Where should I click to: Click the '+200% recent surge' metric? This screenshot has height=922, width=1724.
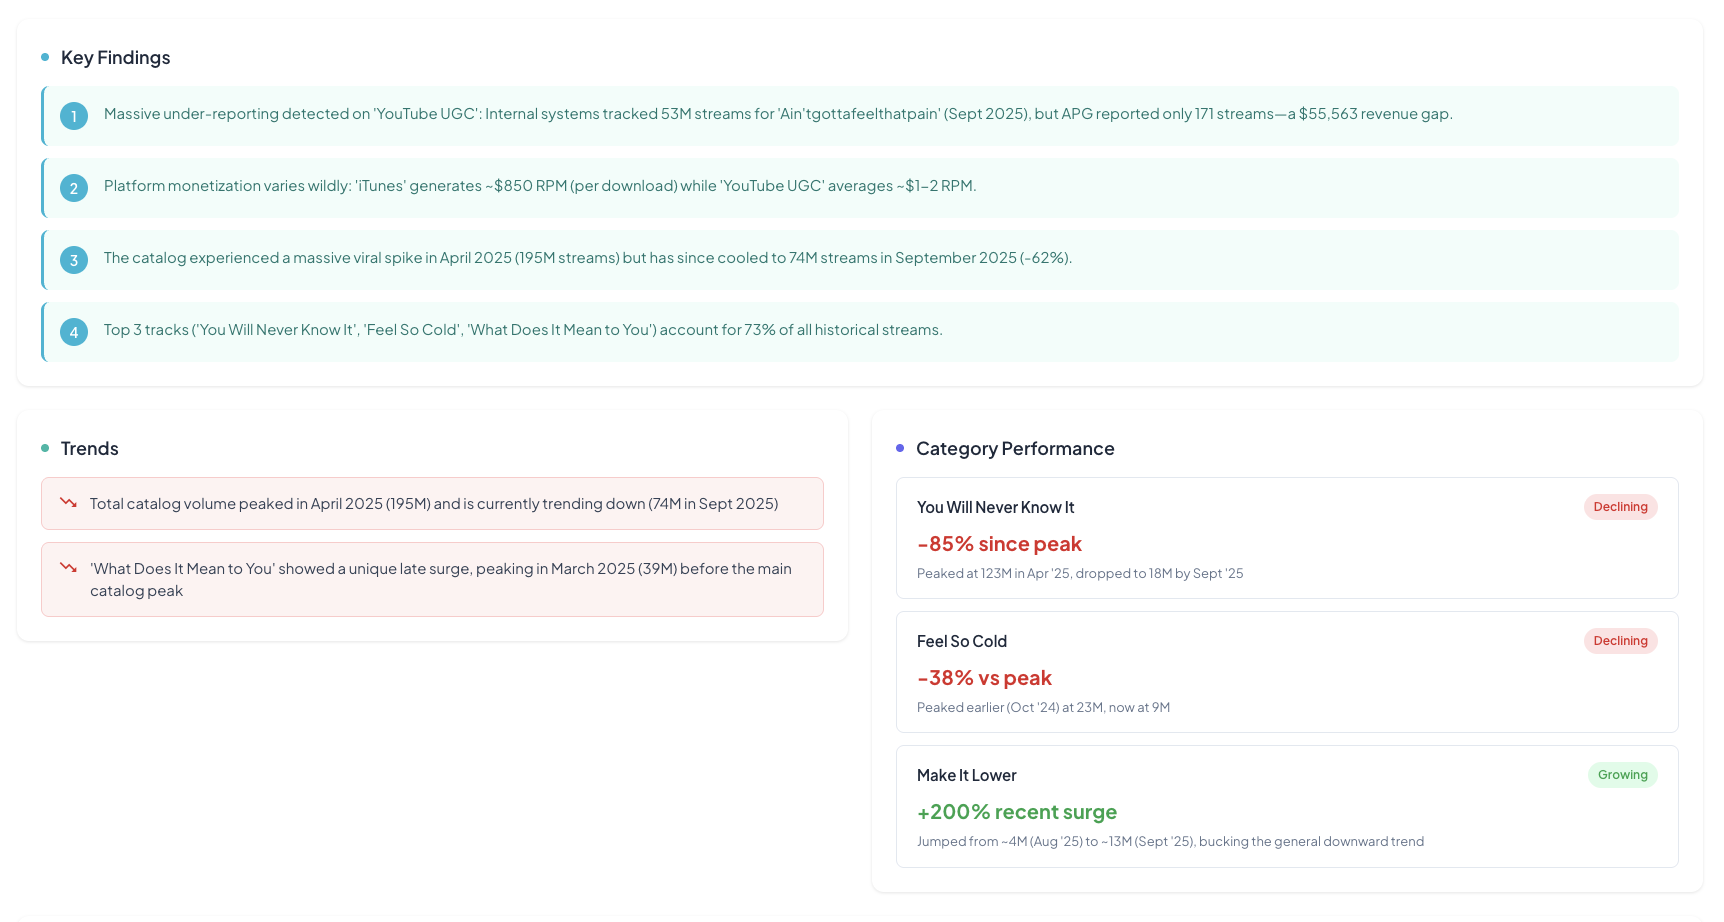(x=1016, y=812)
